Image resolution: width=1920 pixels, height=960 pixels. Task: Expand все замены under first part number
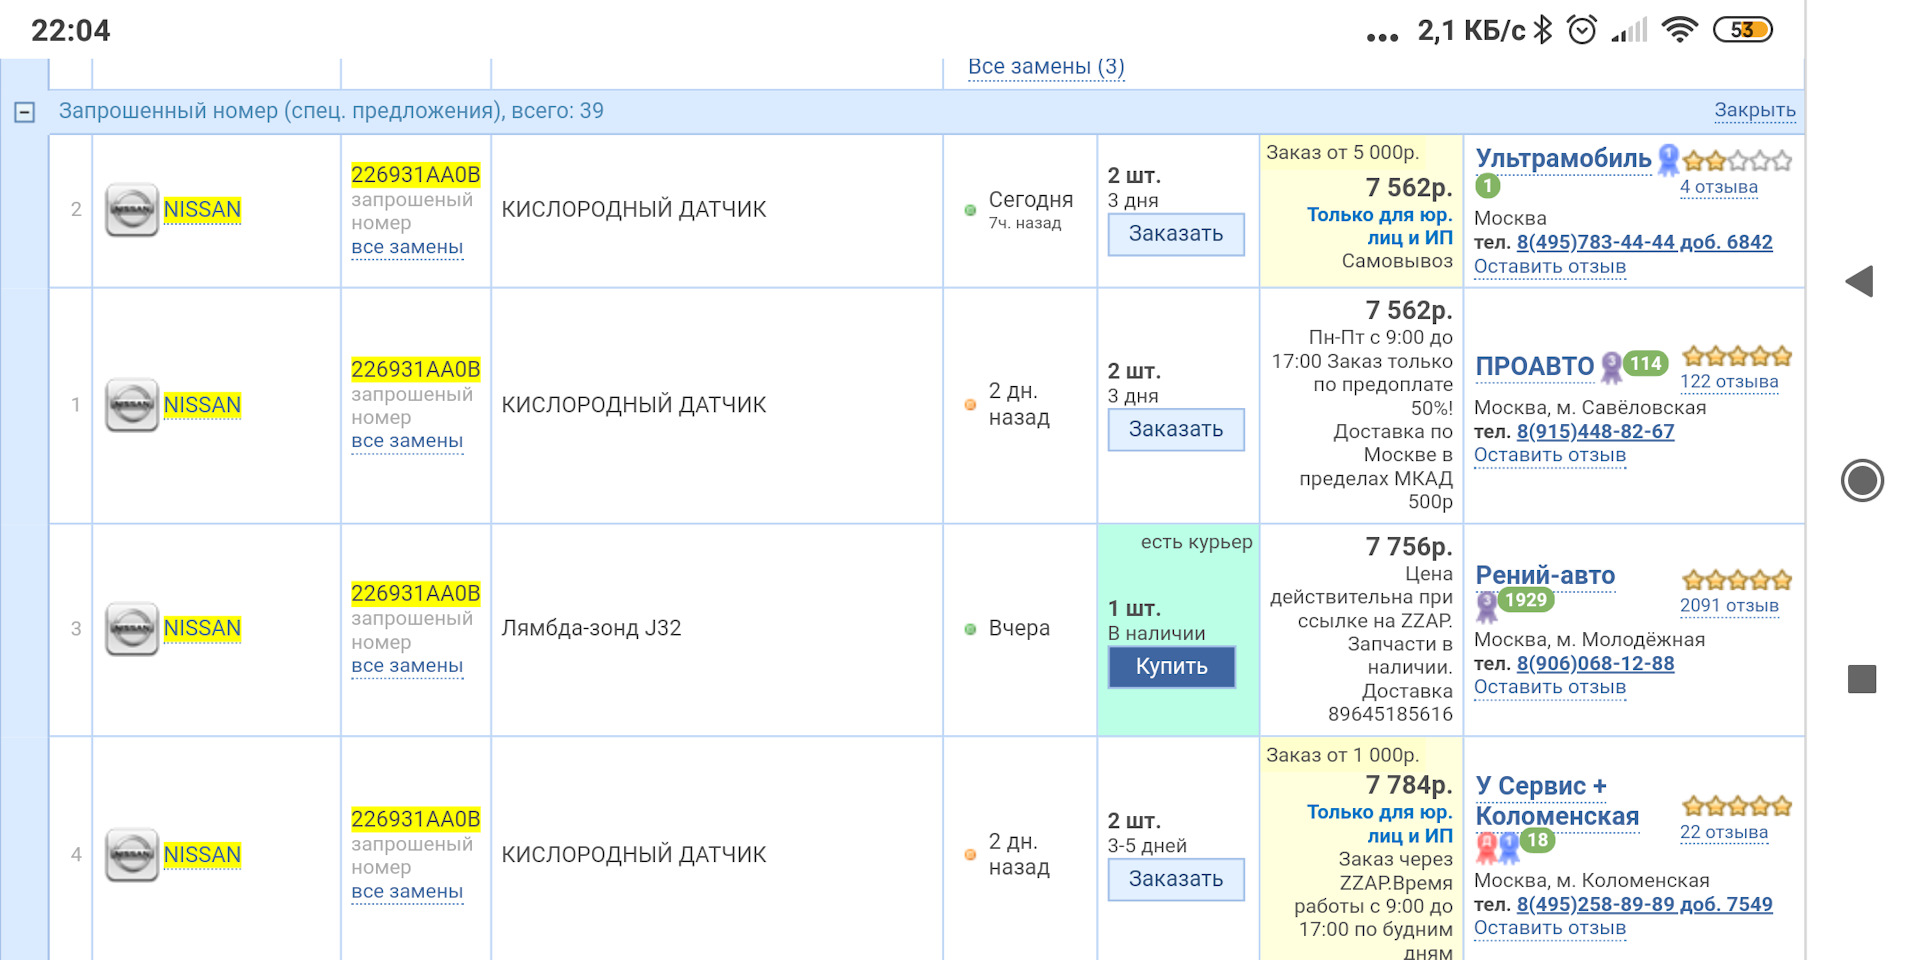click(x=407, y=247)
